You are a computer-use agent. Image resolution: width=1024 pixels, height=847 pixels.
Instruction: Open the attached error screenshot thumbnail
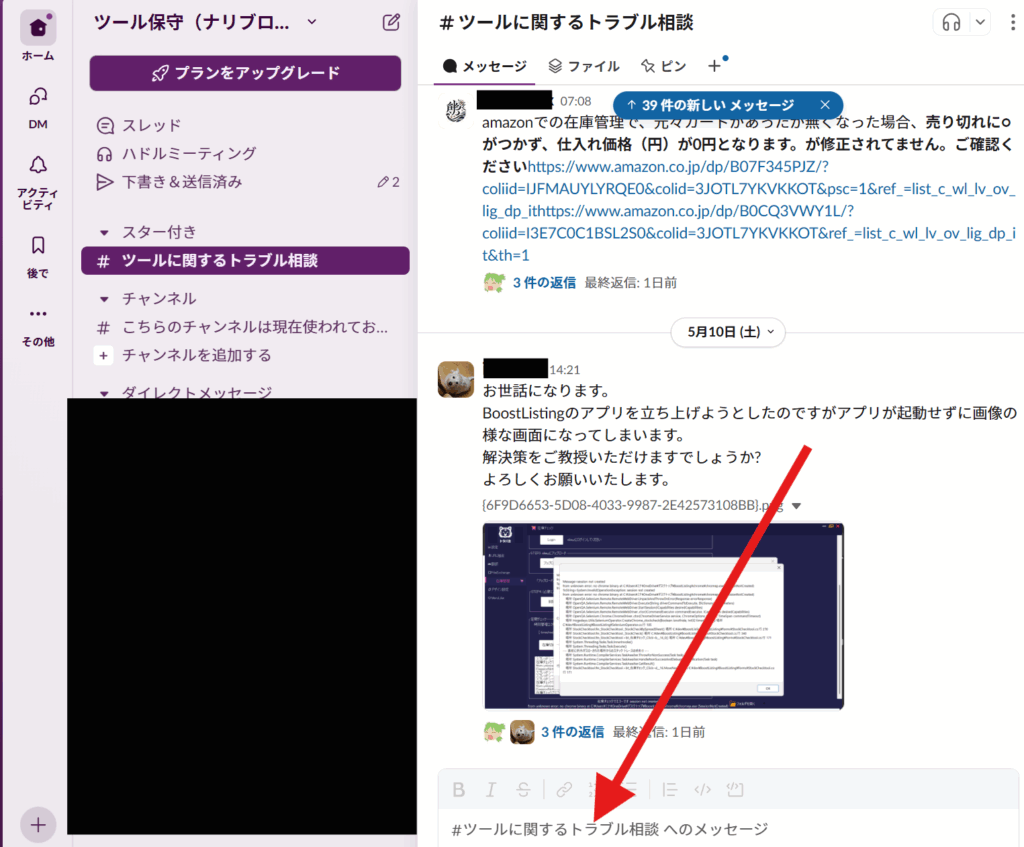pyautogui.click(x=662, y=617)
